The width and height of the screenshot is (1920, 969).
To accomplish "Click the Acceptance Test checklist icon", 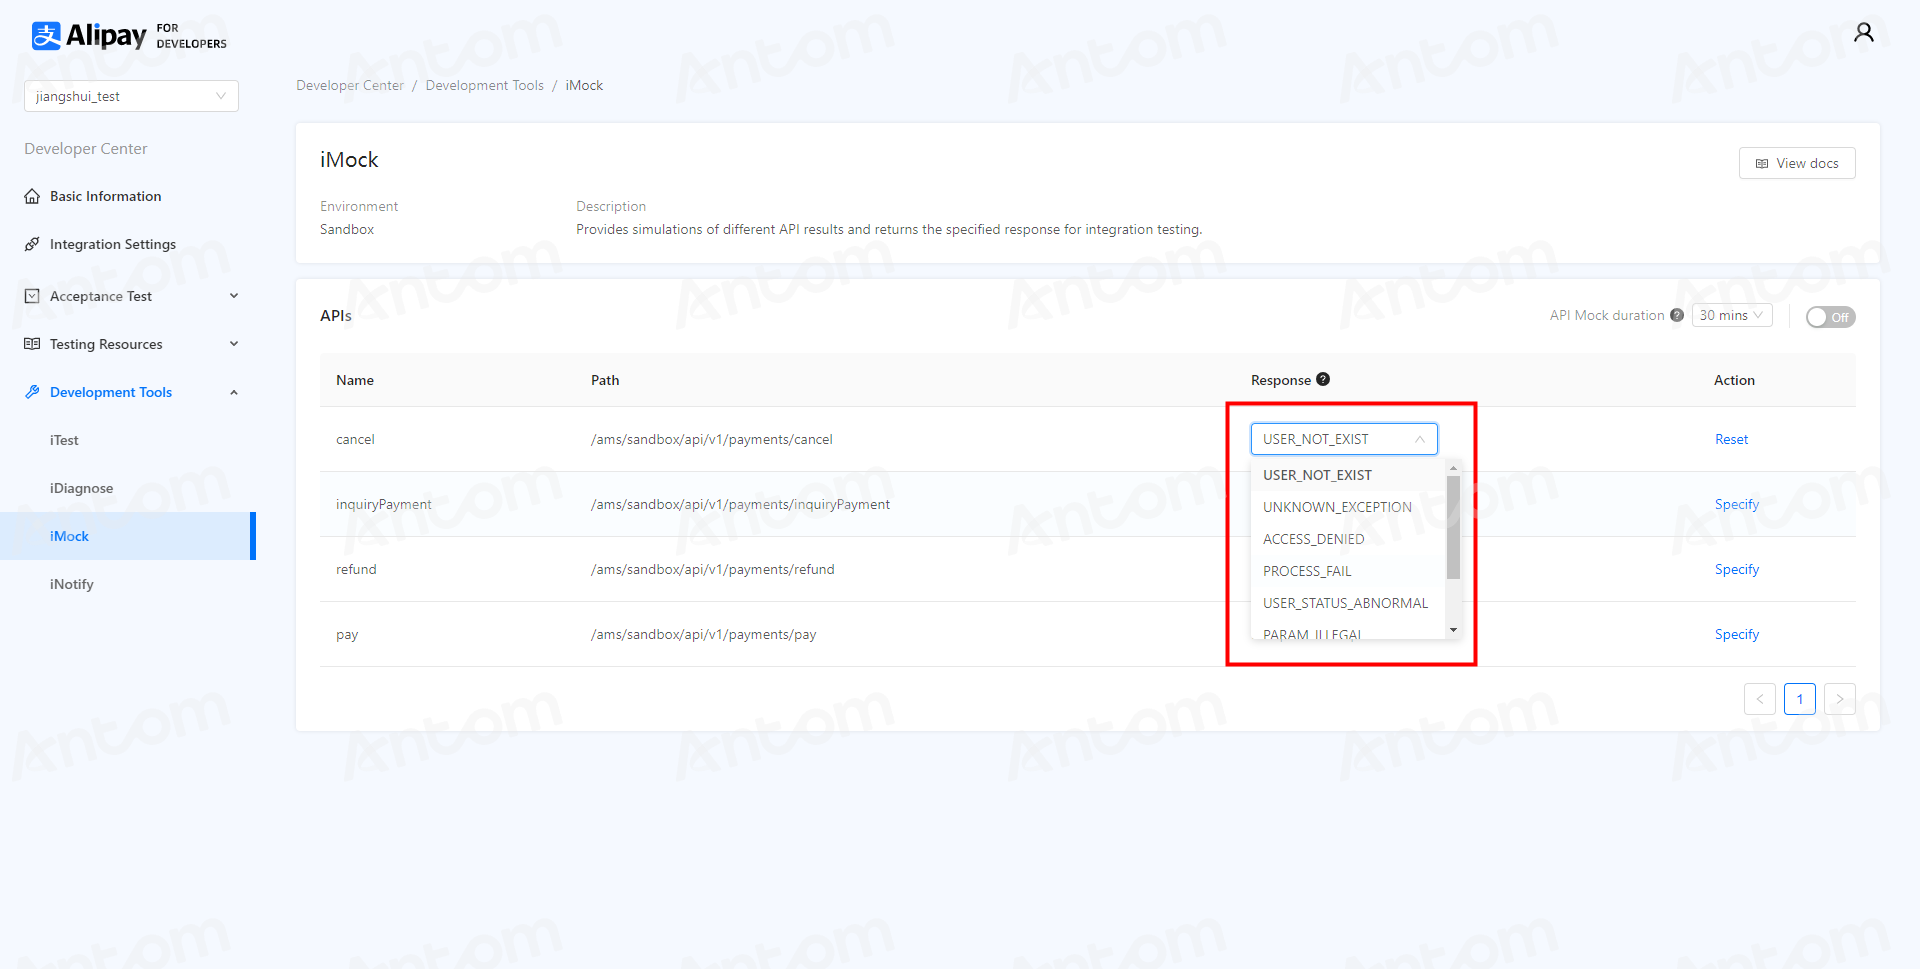I will 32,296.
